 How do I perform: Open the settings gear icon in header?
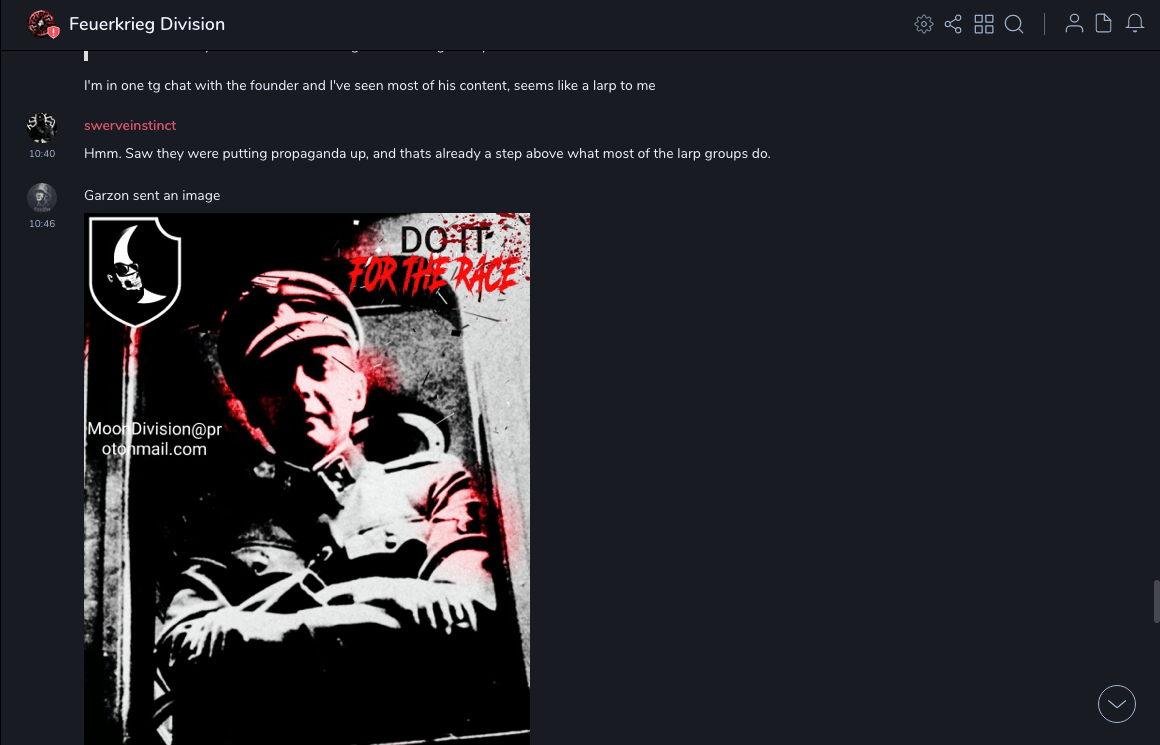click(923, 24)
